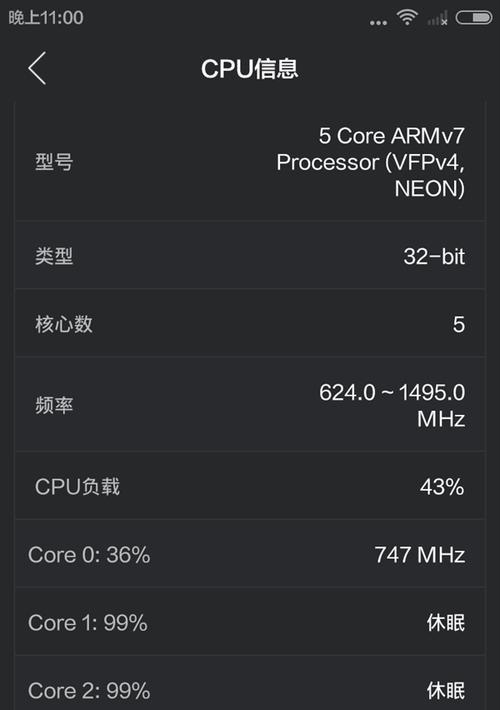
Task: Select the 核心数 row
Action: tap(250, 324)
